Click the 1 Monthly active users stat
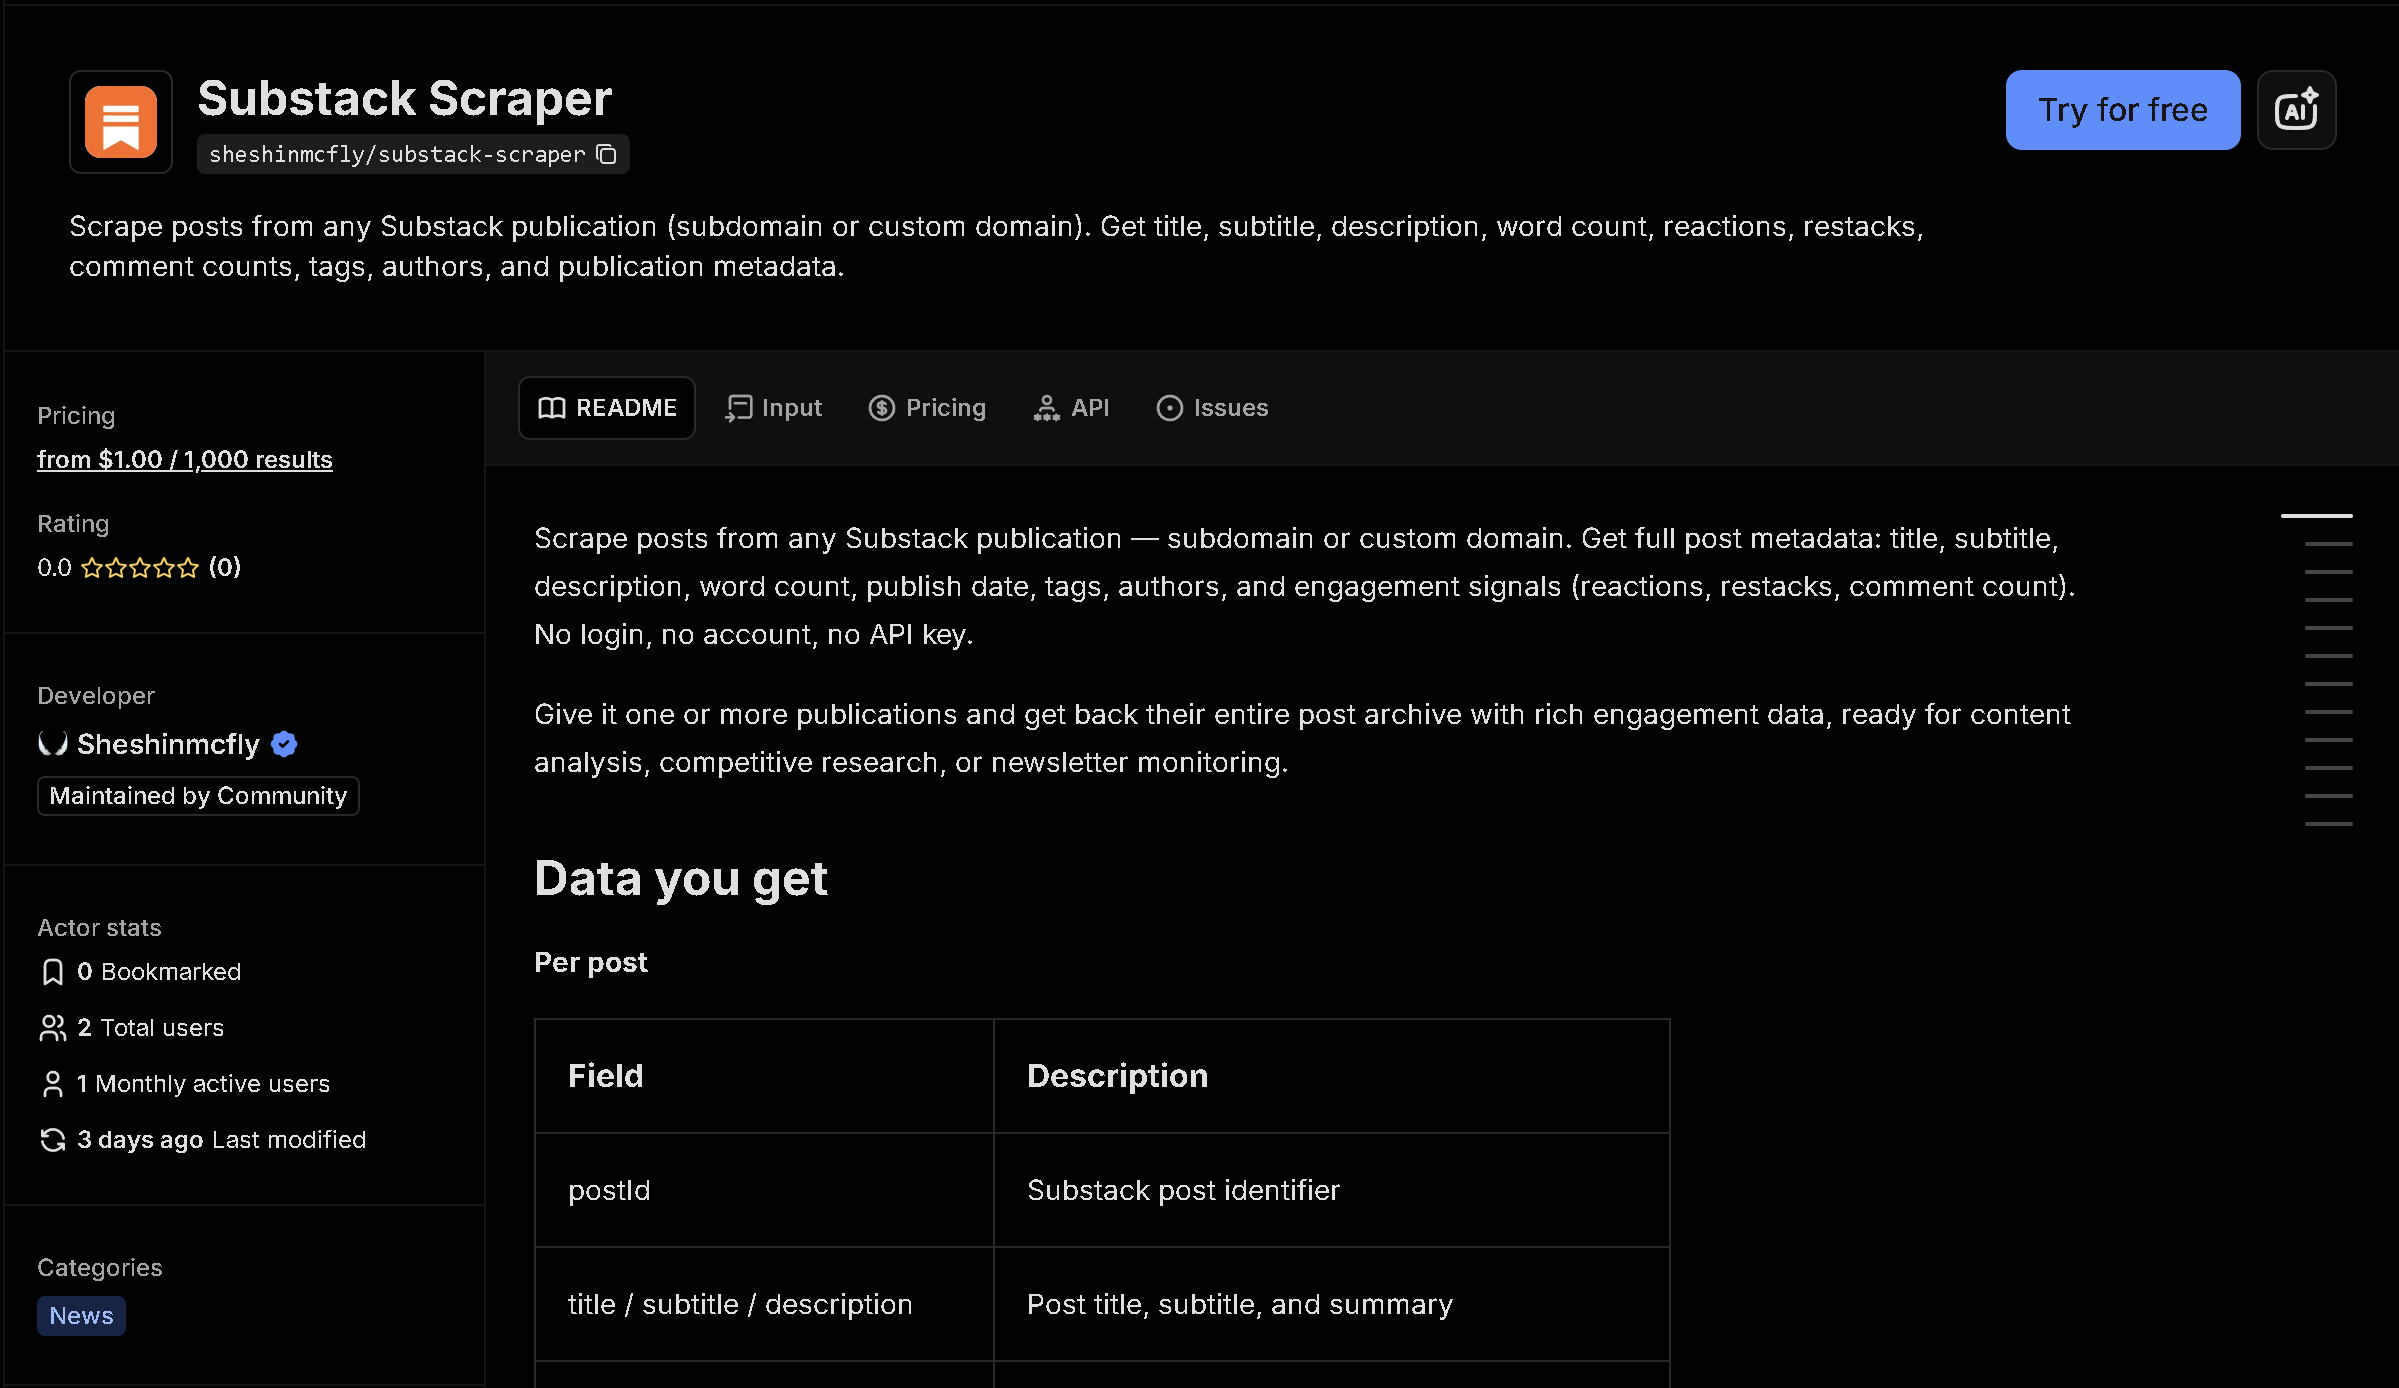This screenshot has width=2399, height=1388. coord(186,1084)
